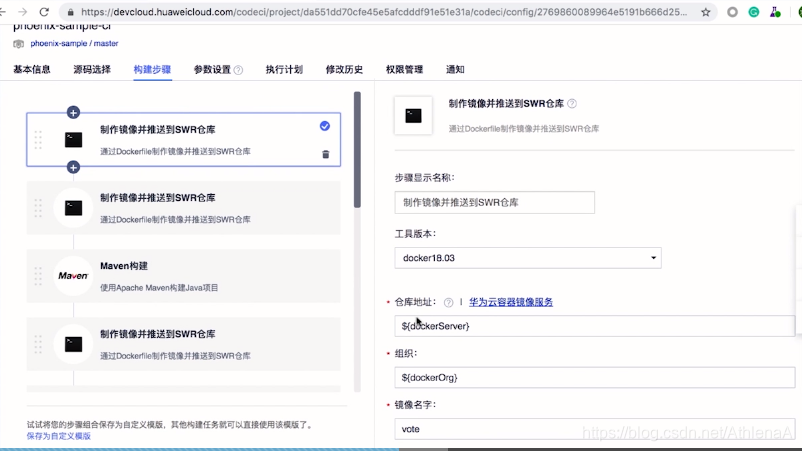Viewport: 802px width, 451px height.
Task: Click the repository icon beside phoenix-sample / master
Action: [18, 44]
